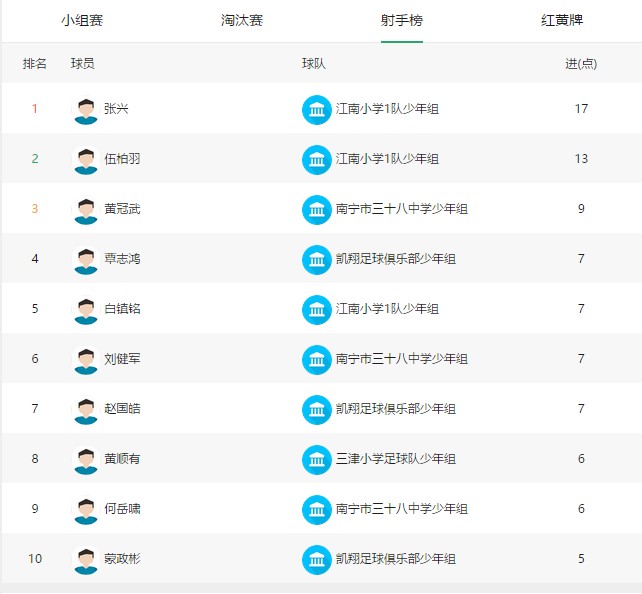This screenshot has height=594, width=642.
Task: Show the 红黄牌 tab
Action: coord(562,20)
